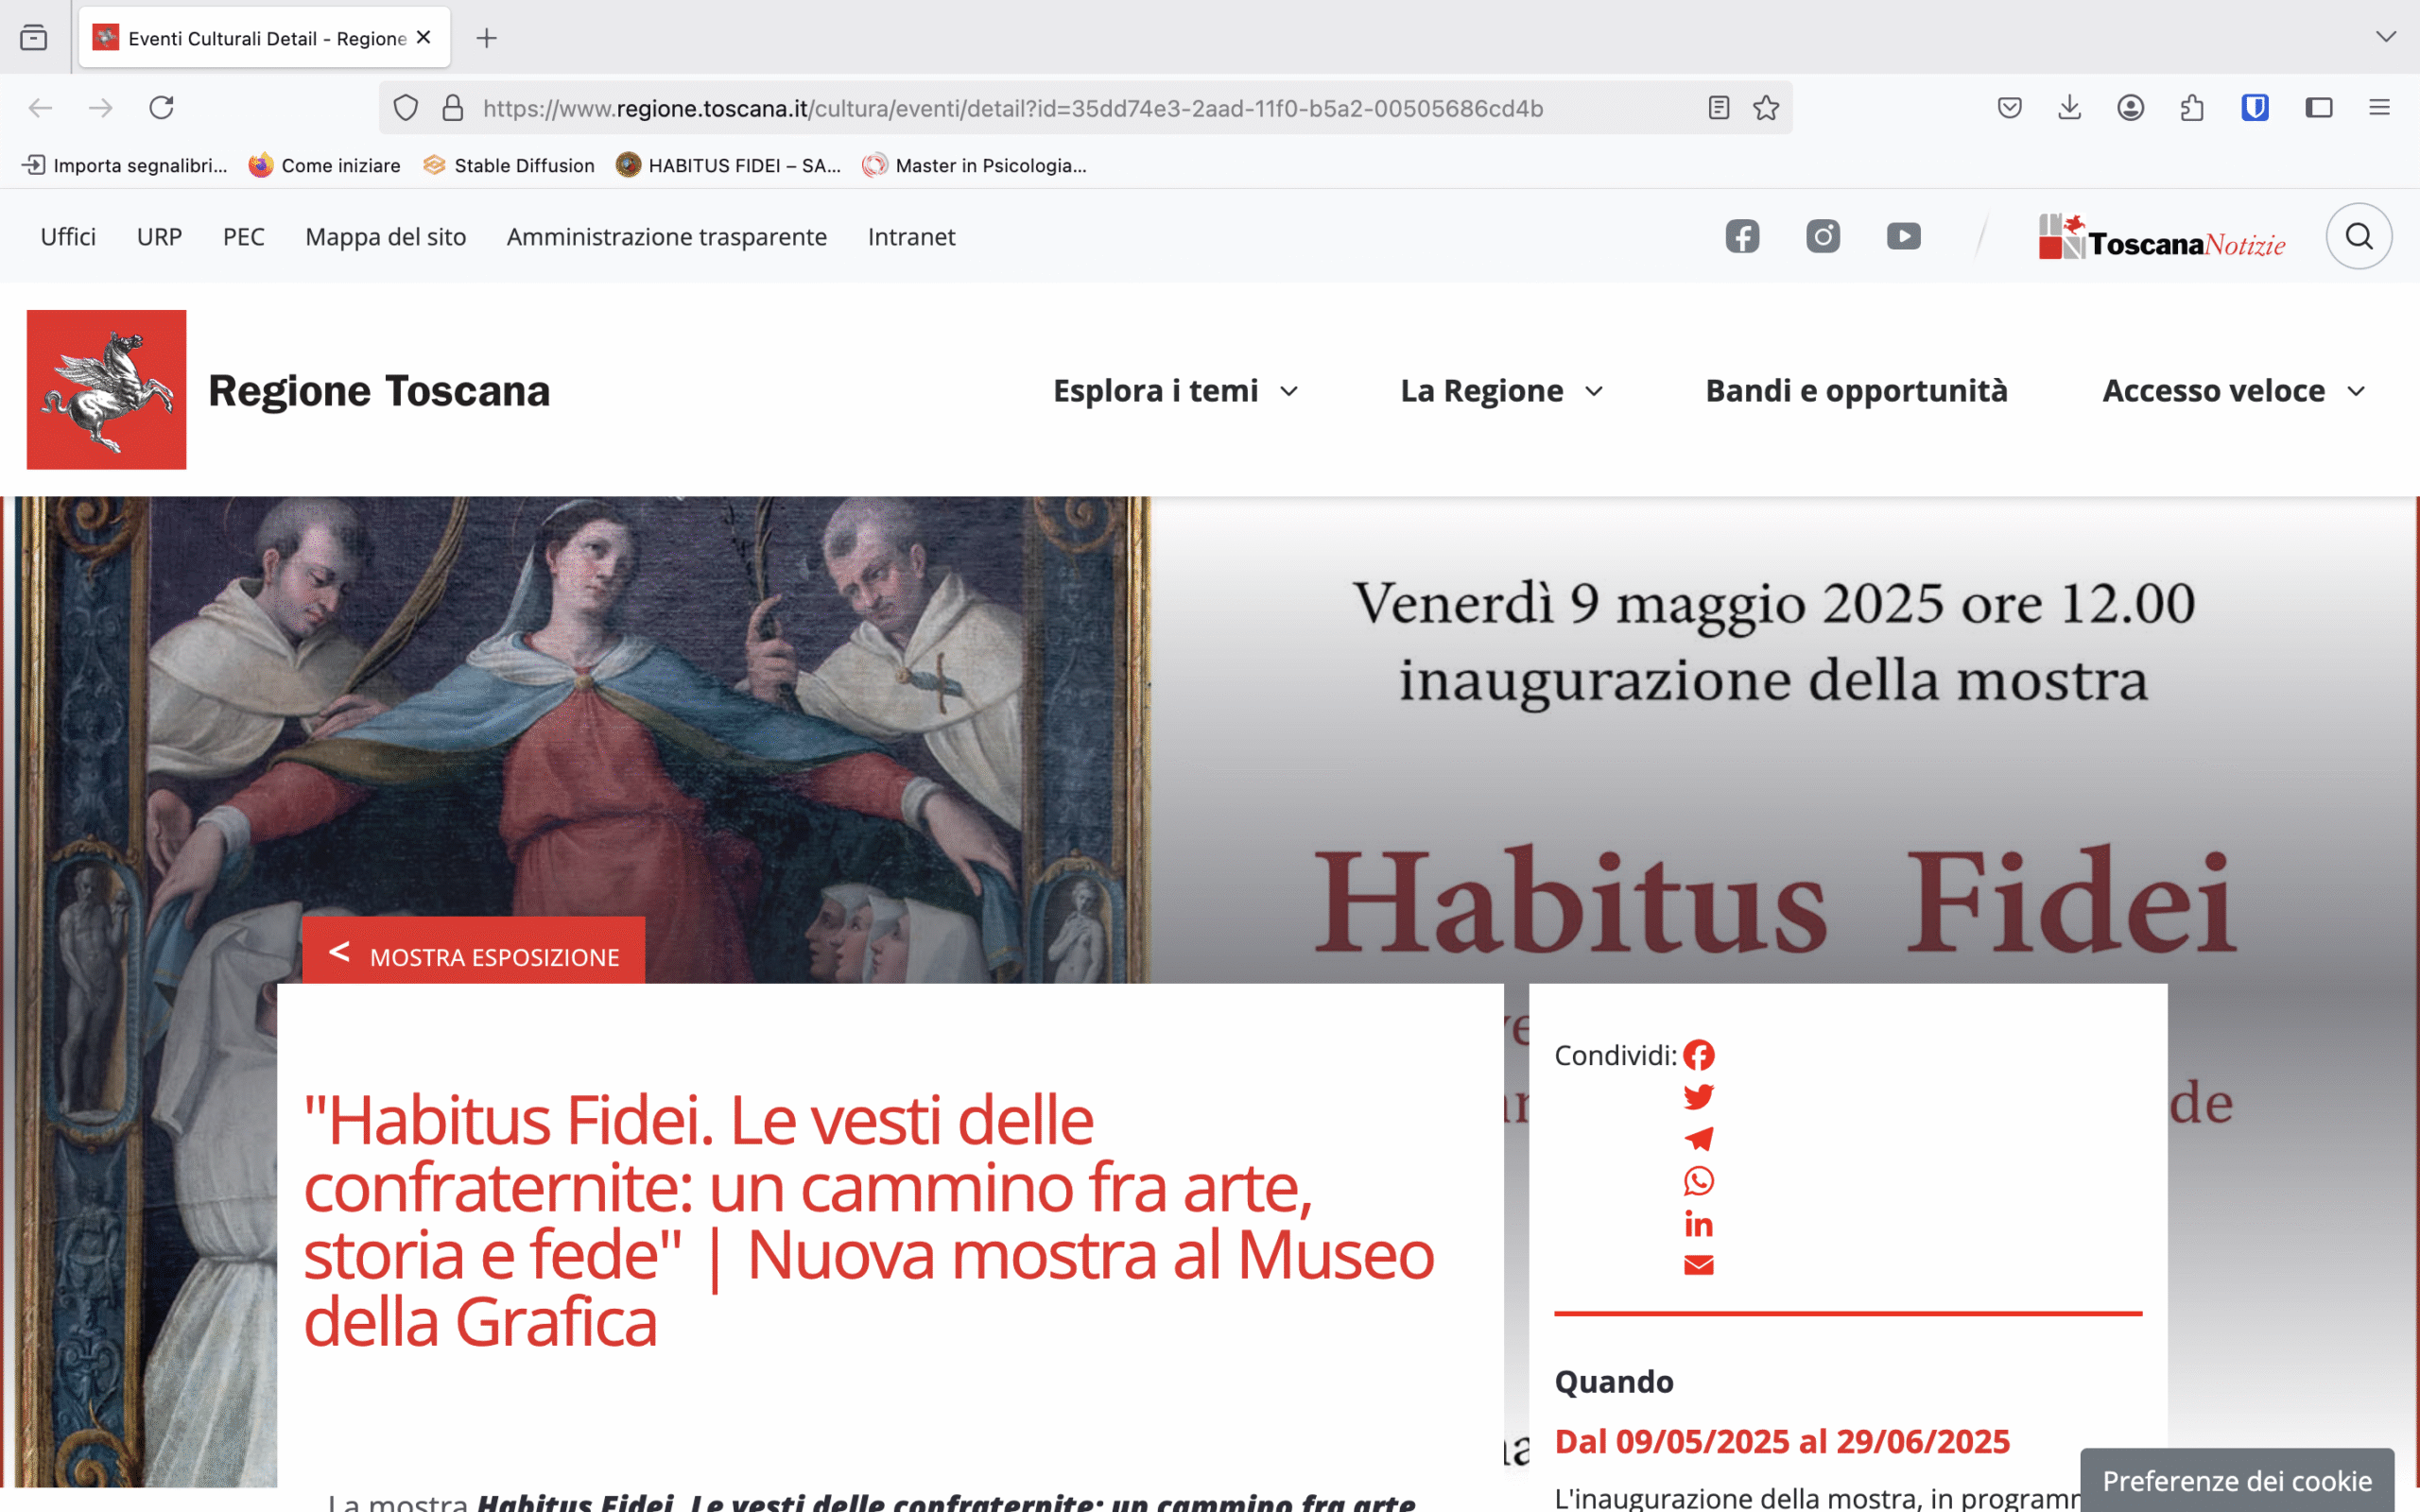Open Bandi e opportunità menu item
The width and height of the screenshot is (2420, 1512).
tap(1856, 391)
